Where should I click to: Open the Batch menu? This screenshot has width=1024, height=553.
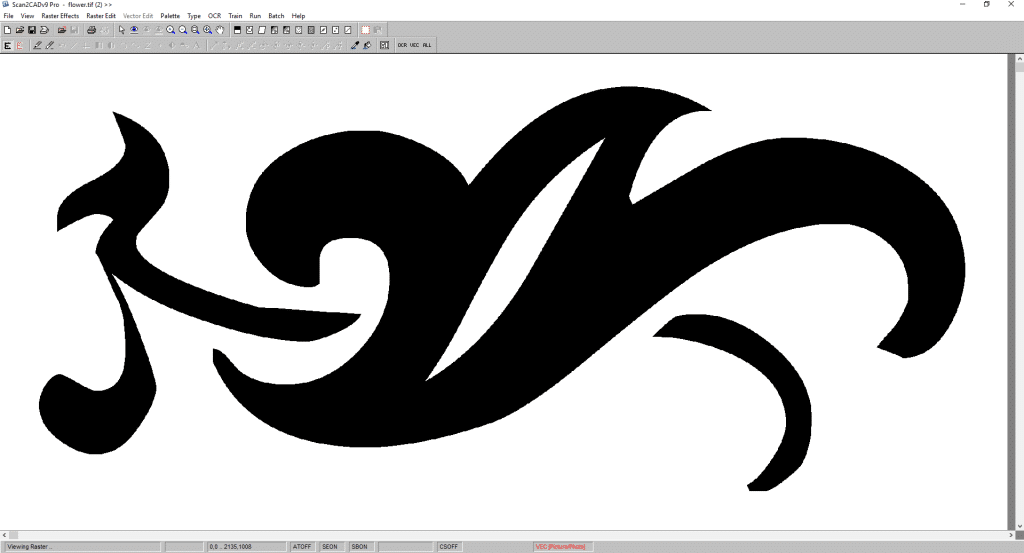tap(276, 16)
